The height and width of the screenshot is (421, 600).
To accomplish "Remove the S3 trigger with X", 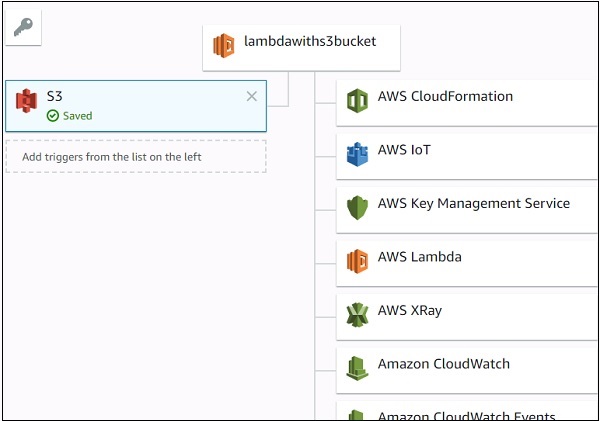I will click(x=252, y=96).
